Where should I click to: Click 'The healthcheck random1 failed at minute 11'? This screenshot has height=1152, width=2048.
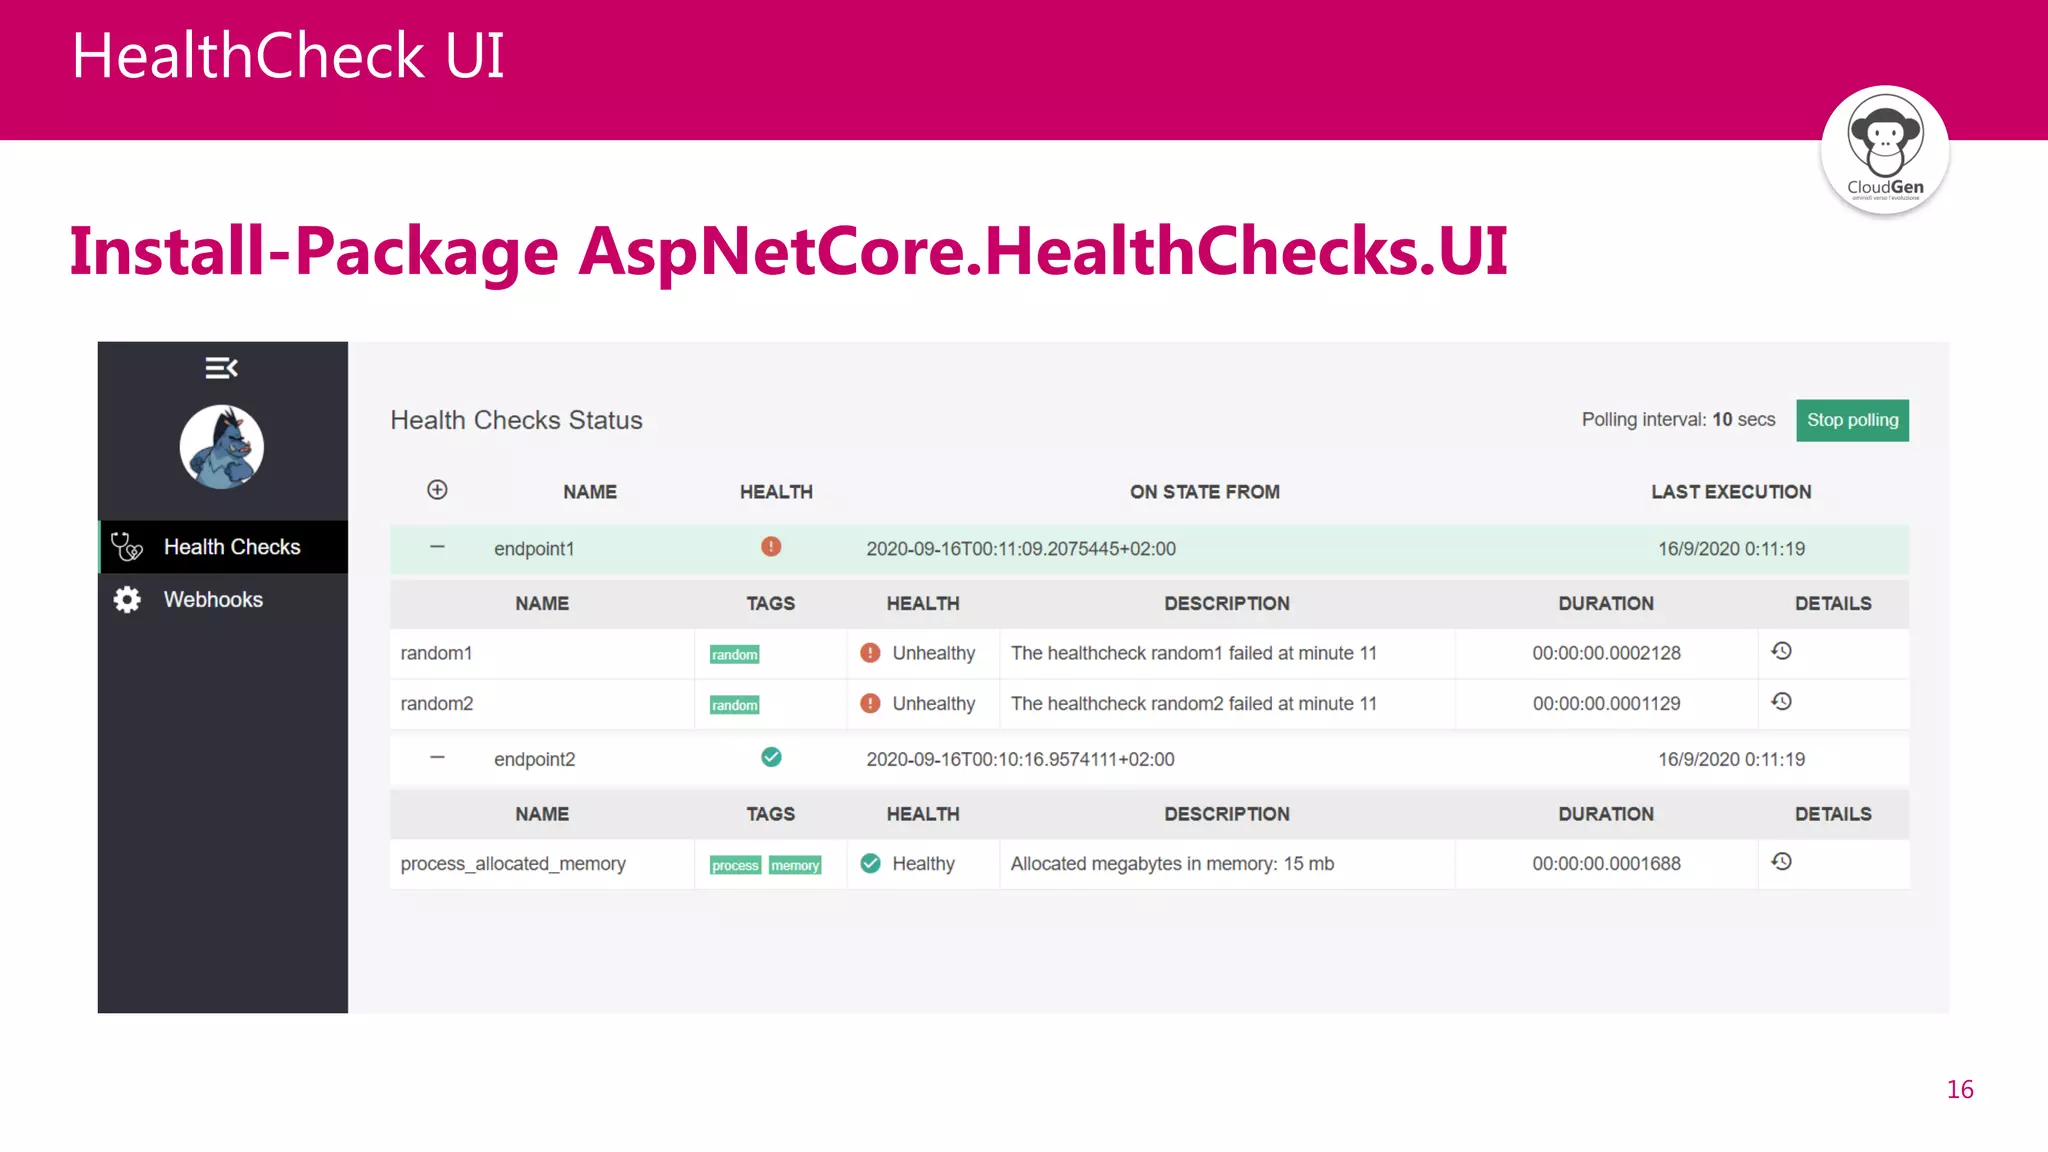point(1194,653)
